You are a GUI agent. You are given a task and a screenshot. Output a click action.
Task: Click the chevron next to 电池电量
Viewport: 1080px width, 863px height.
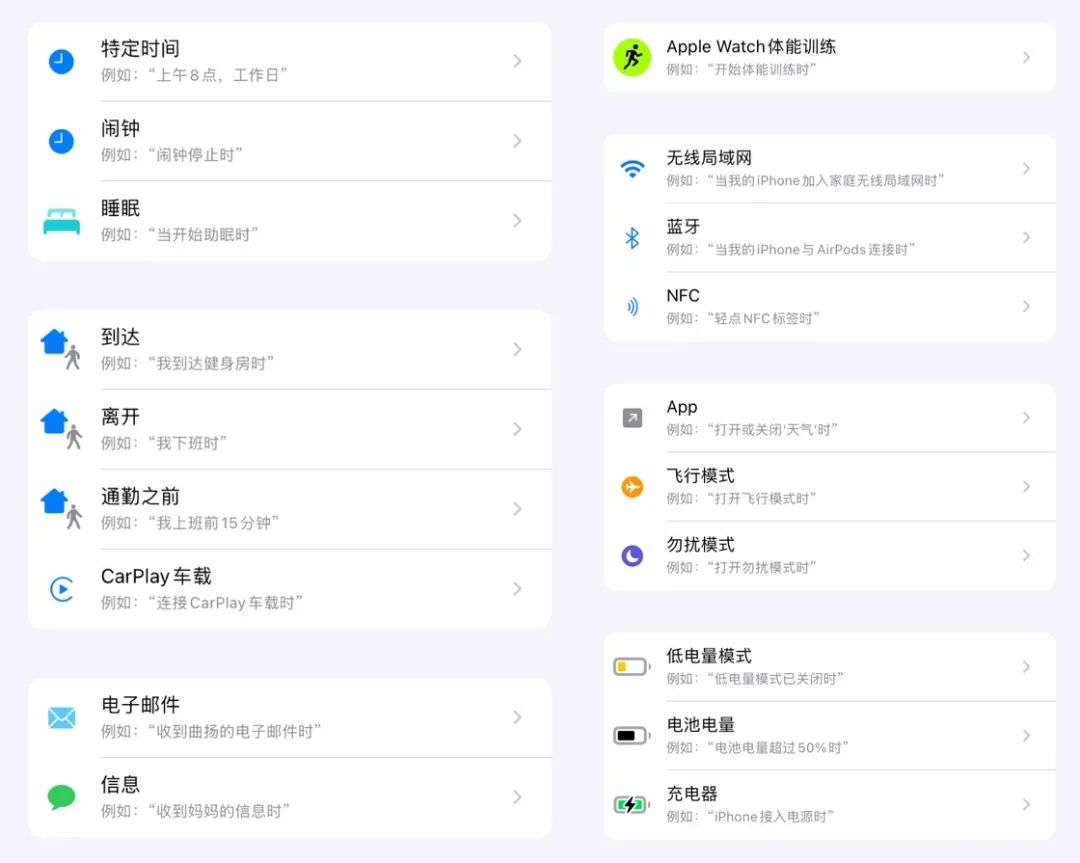tap(1026, 736)
